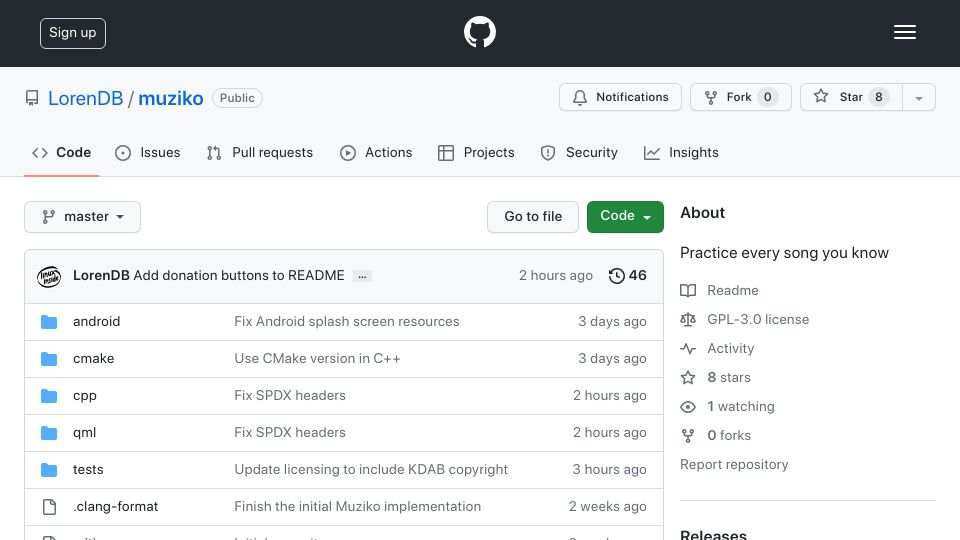Click the Readme book icon in About
This screenshot has width=960, height=540.
click(688, 290)
